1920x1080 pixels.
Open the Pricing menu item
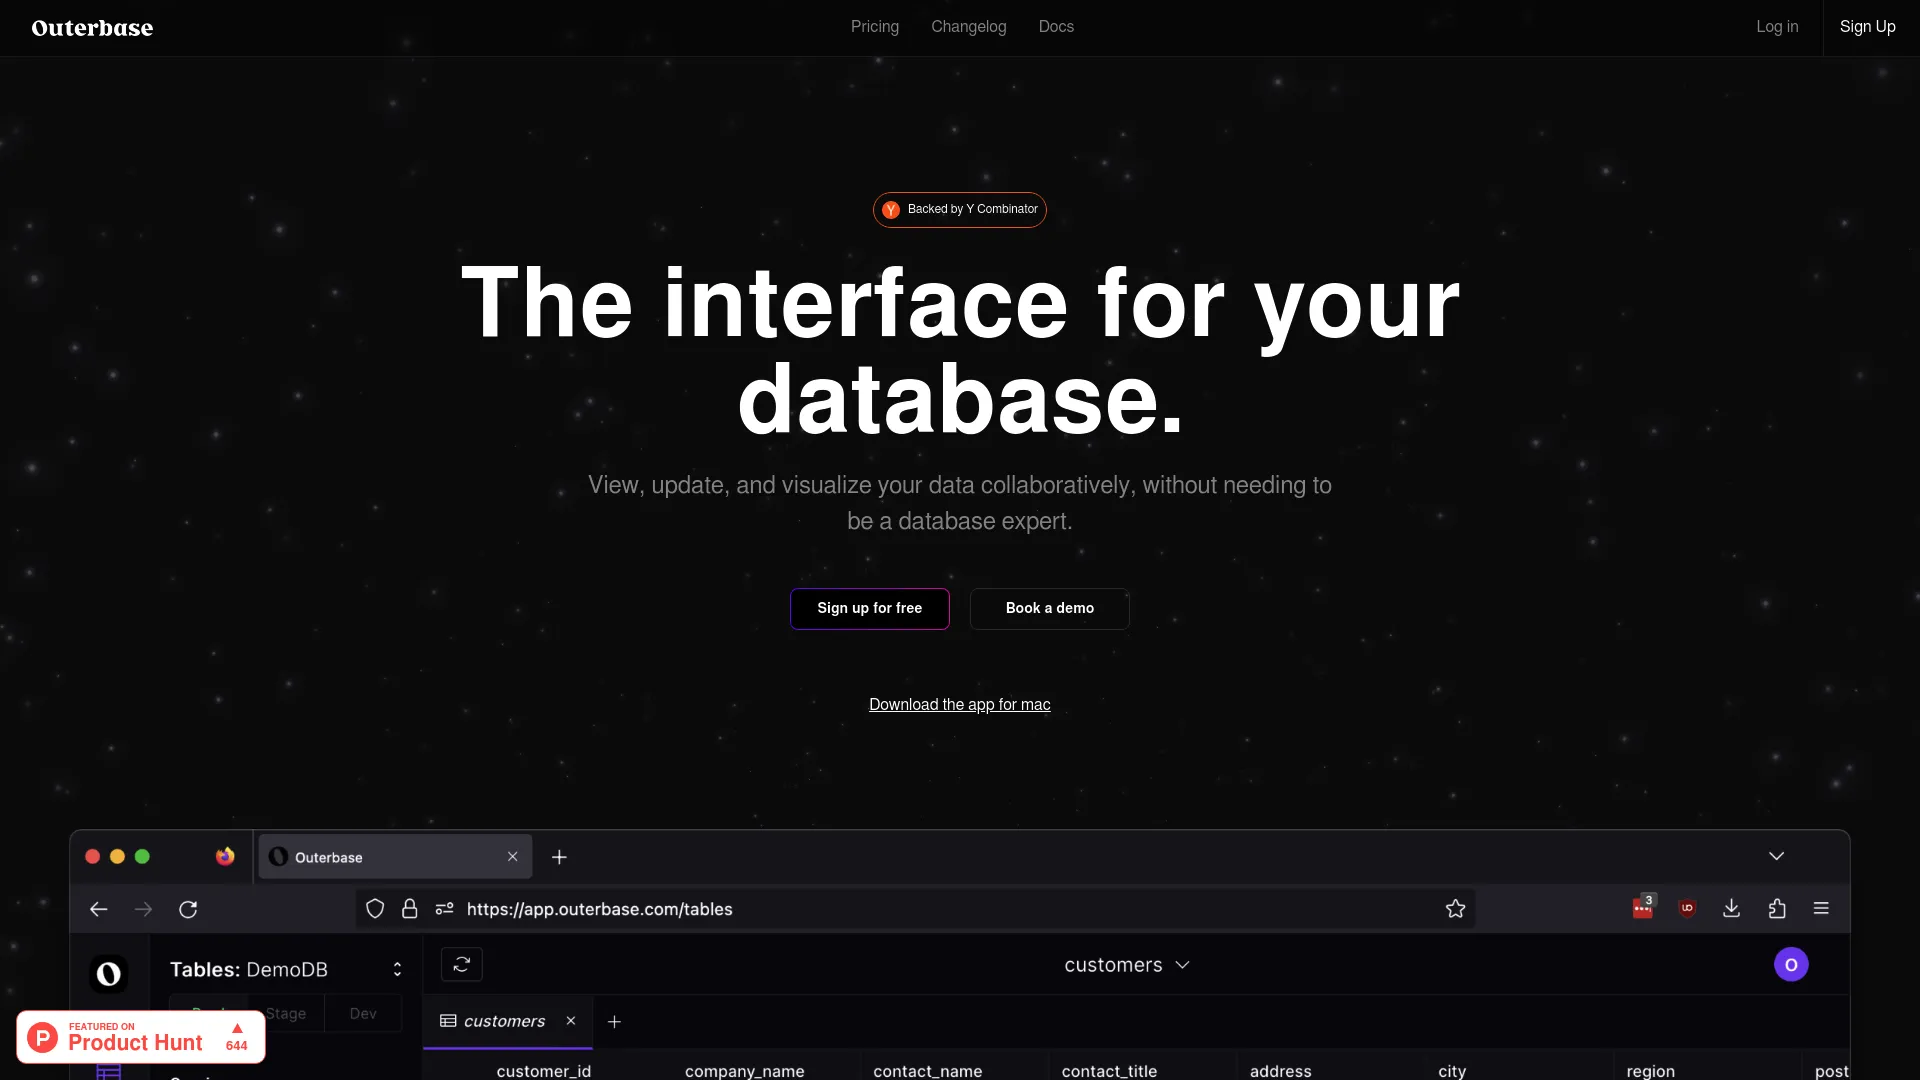(875, 27)
